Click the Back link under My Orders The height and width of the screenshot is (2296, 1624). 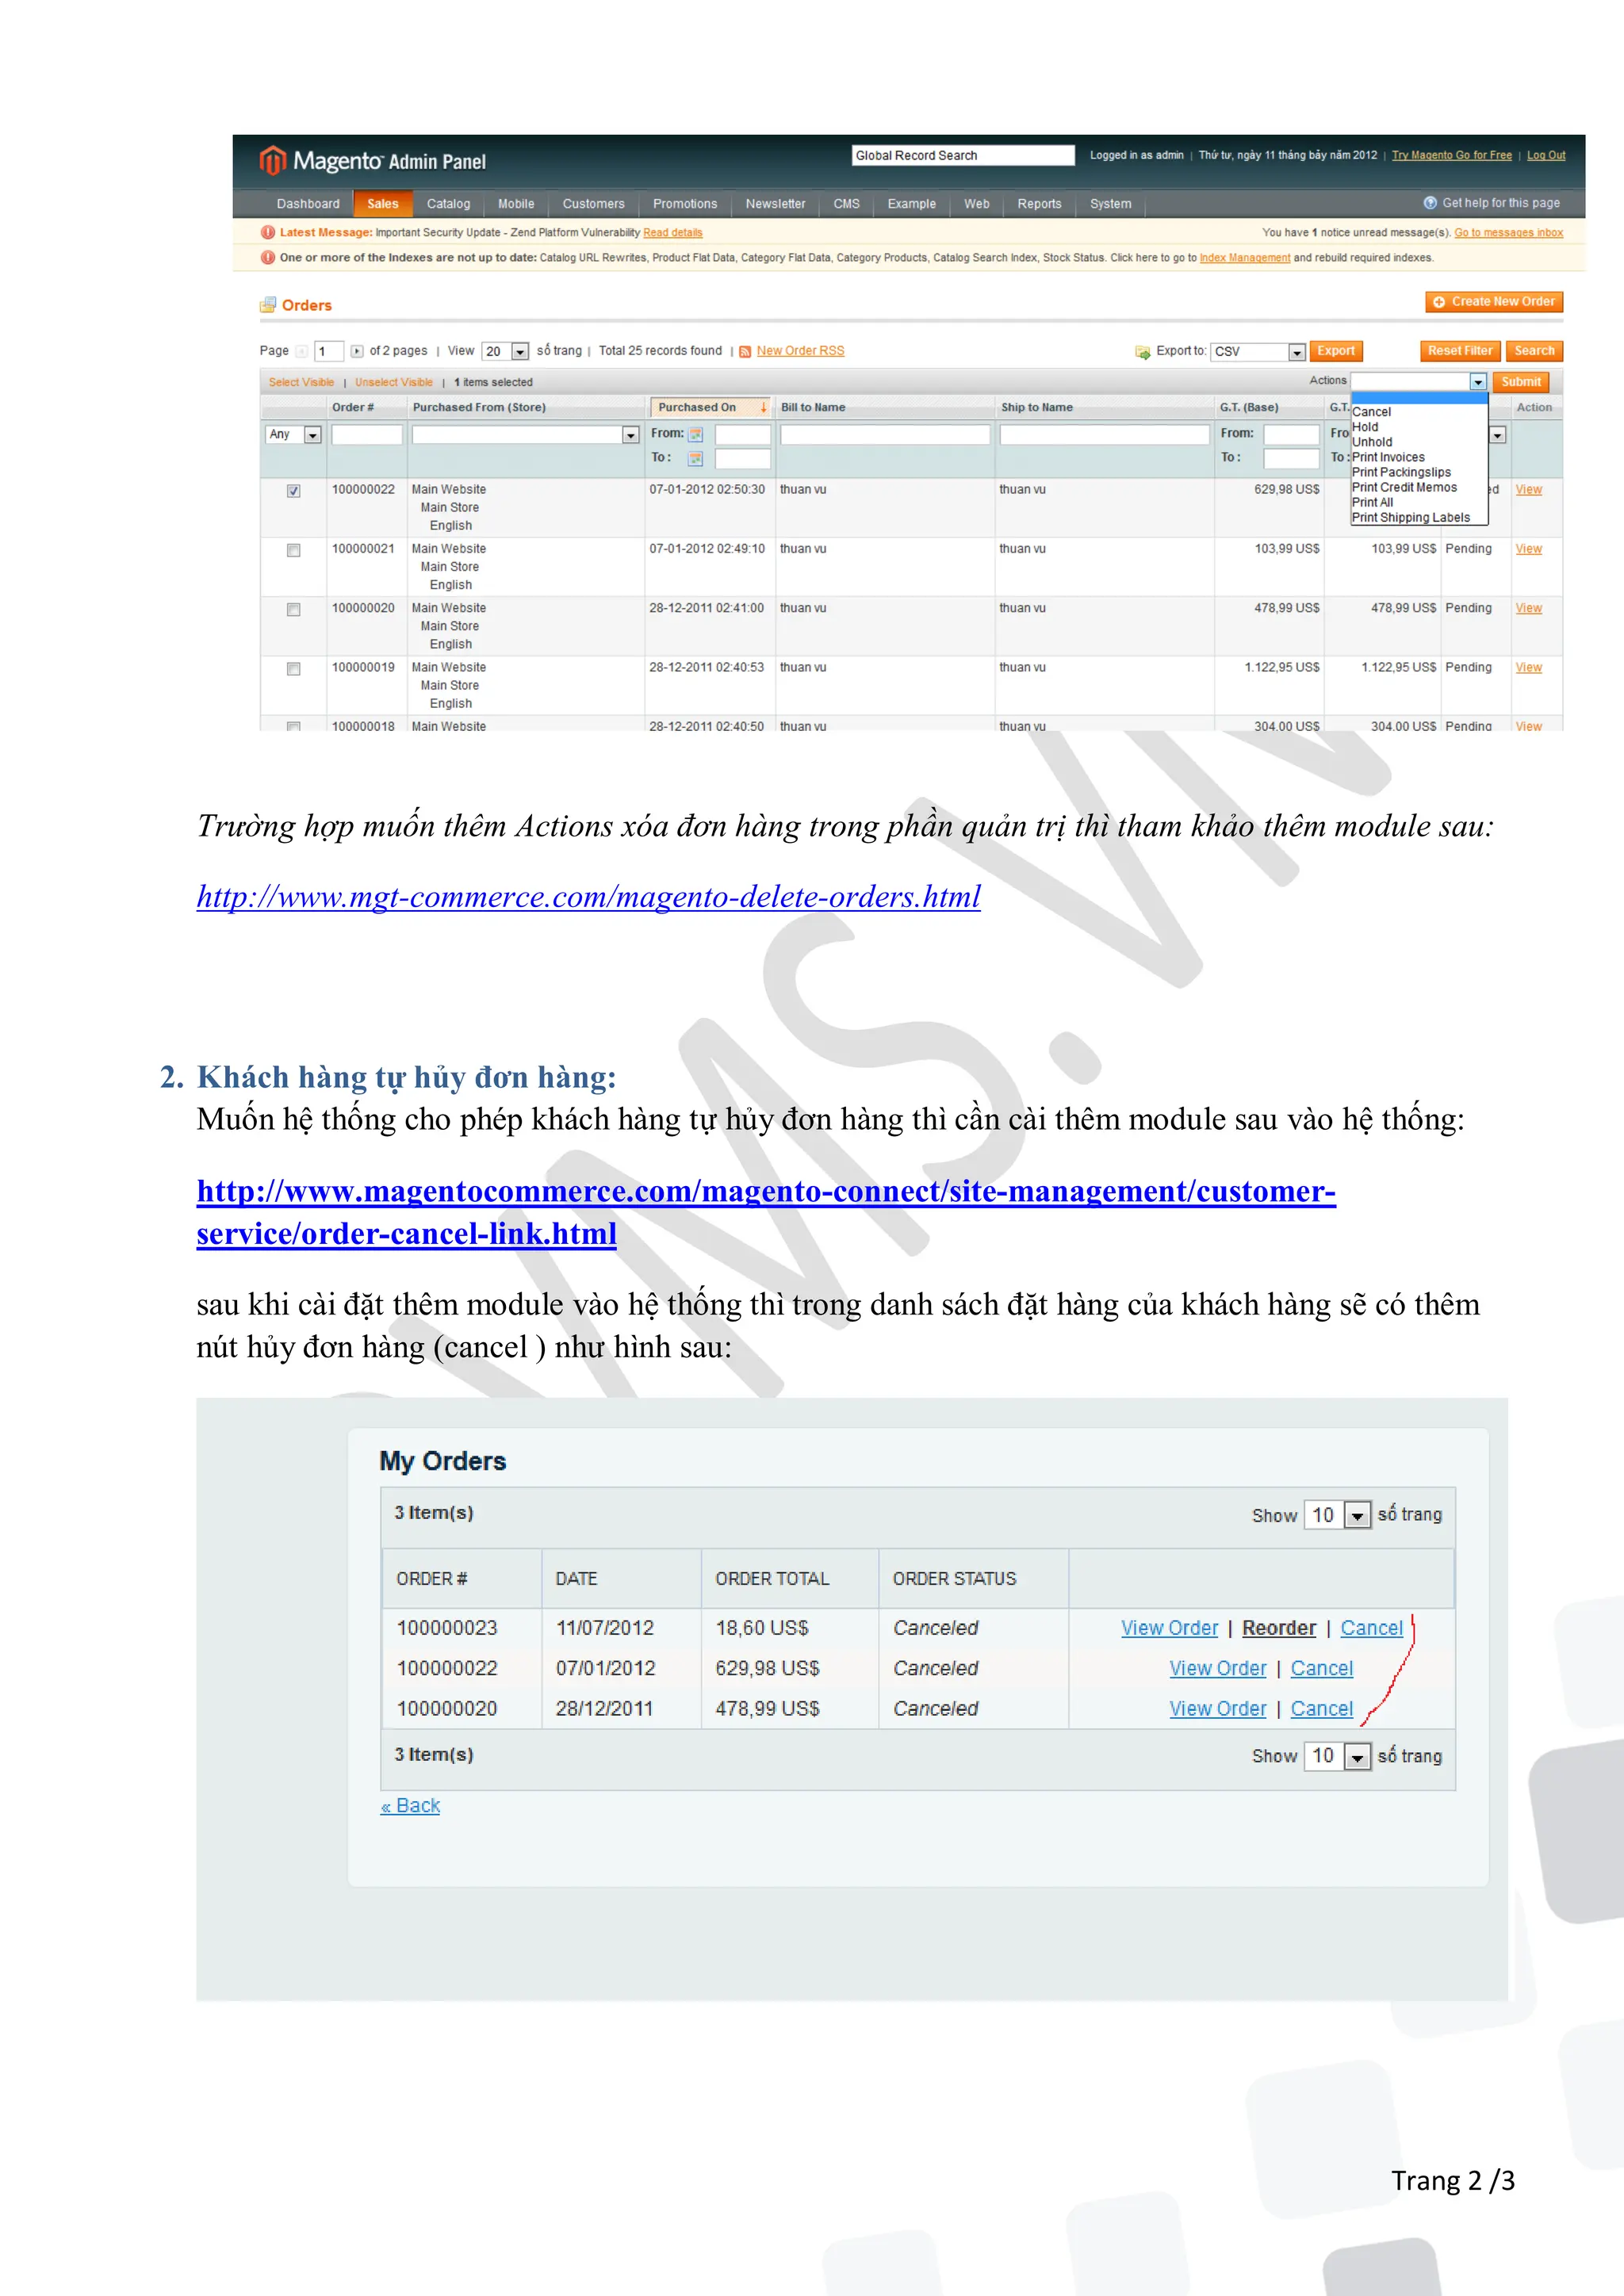tap(410, 1806)
